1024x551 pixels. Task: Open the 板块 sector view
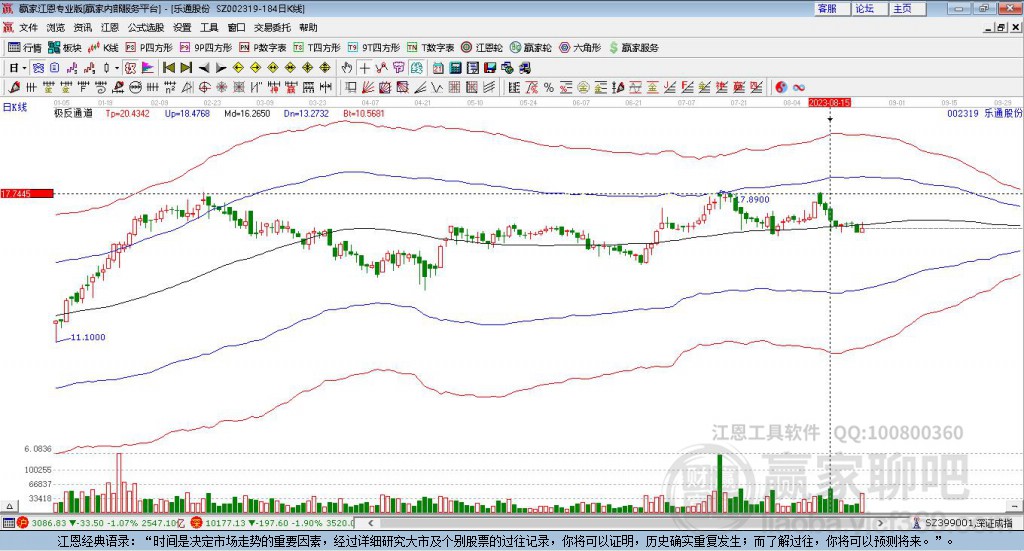coord(65,47)
